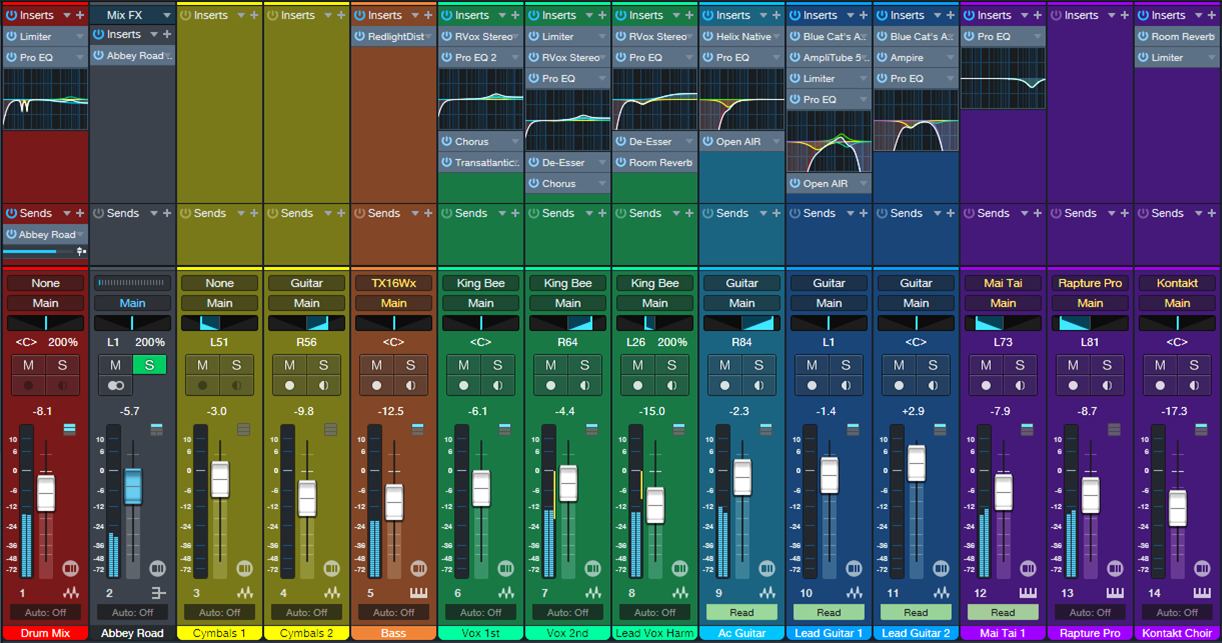The image size is (1222, 643).
Task: Open the EQ curve thumbnail on Lead Guitar 1
Action: pos(829,141)
